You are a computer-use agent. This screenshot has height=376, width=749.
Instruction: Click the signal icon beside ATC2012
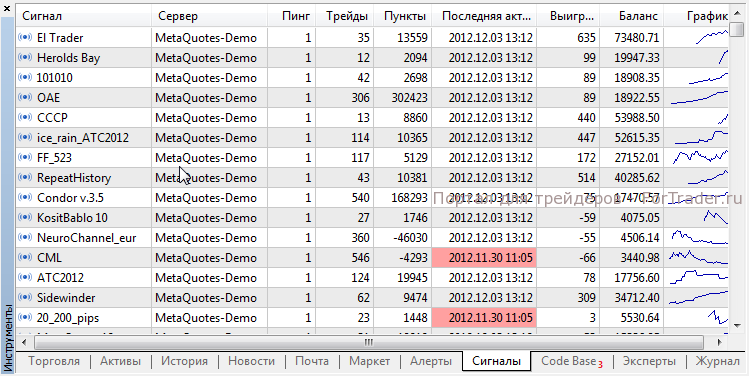point(25,278)
